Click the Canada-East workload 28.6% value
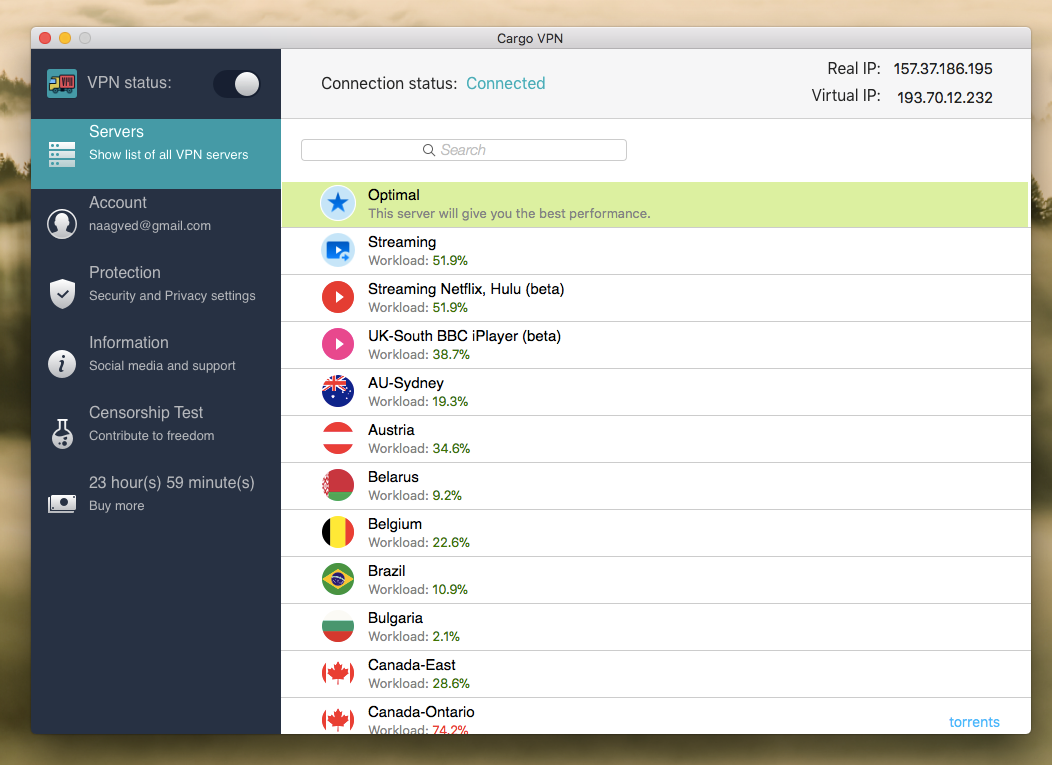 click(451, 683)
